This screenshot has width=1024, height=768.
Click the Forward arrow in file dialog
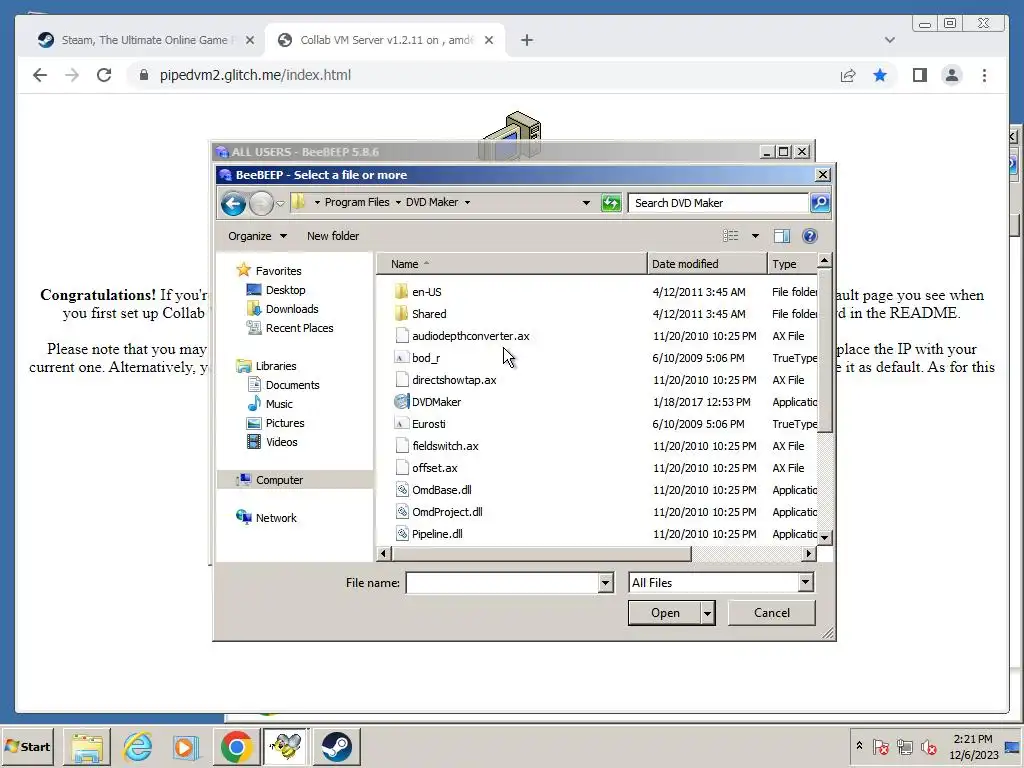(261, 203)
